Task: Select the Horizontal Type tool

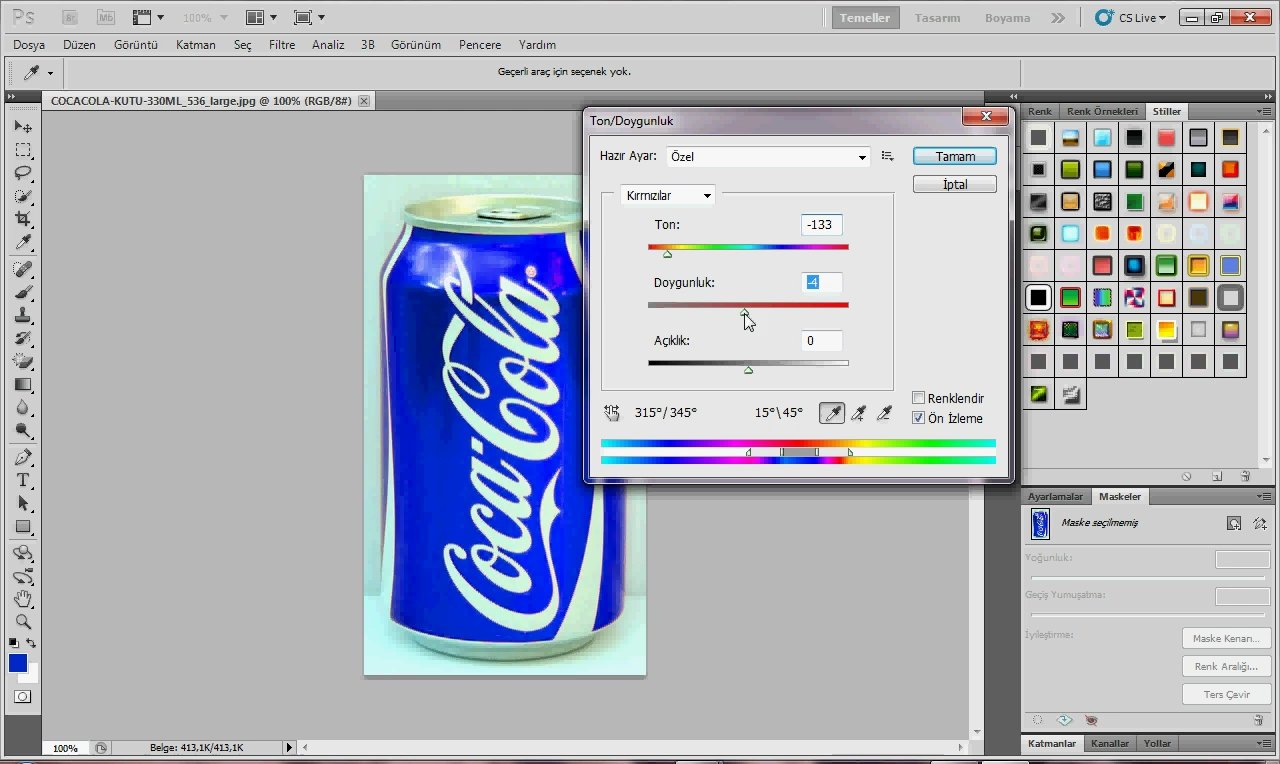Action: (23, 480)
